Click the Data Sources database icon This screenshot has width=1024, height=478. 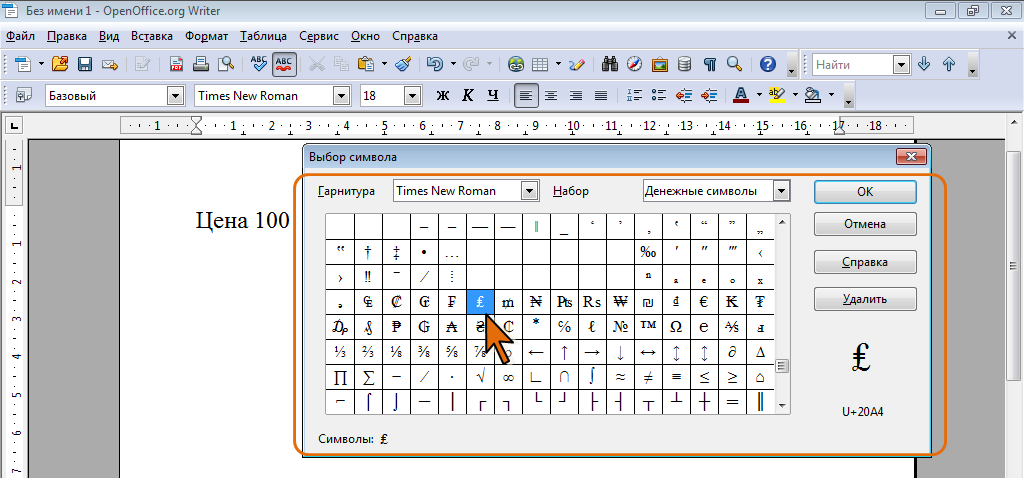coord(684,64)
